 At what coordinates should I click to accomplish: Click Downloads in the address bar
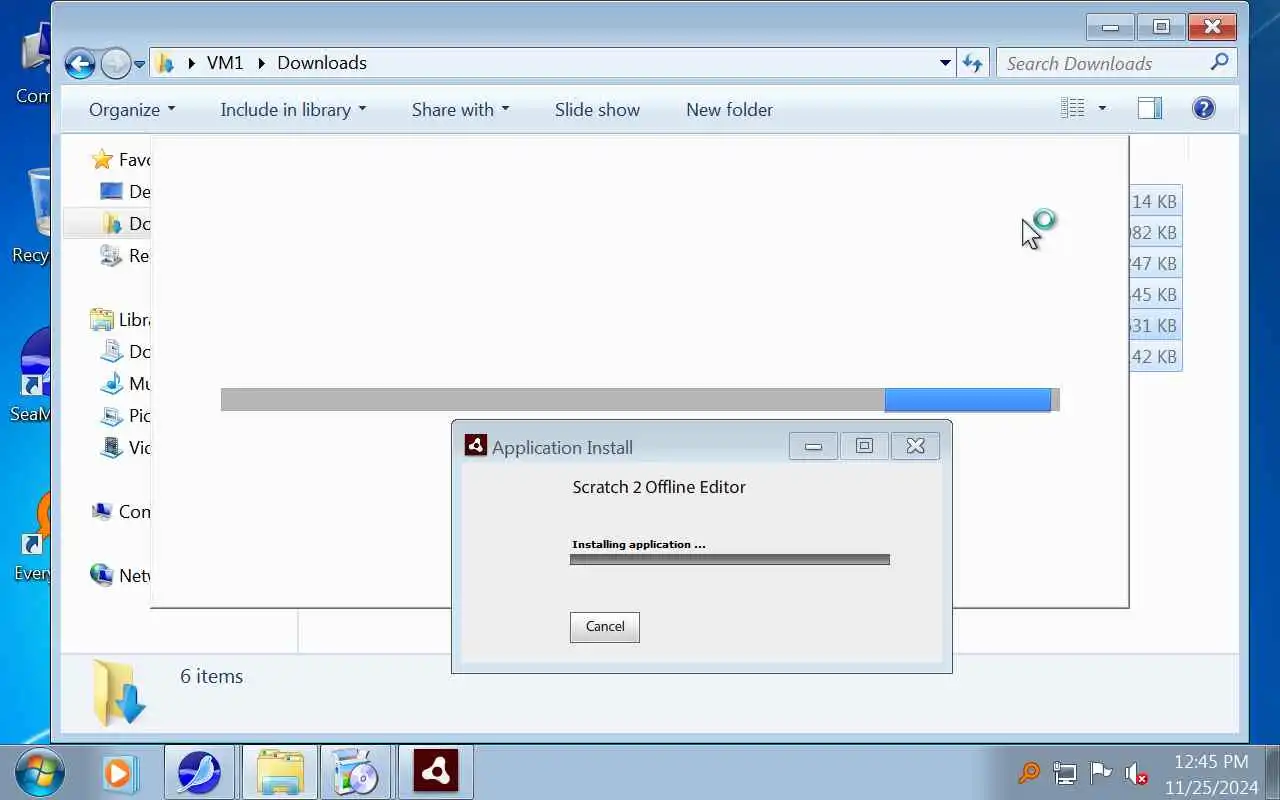[322, 63]
